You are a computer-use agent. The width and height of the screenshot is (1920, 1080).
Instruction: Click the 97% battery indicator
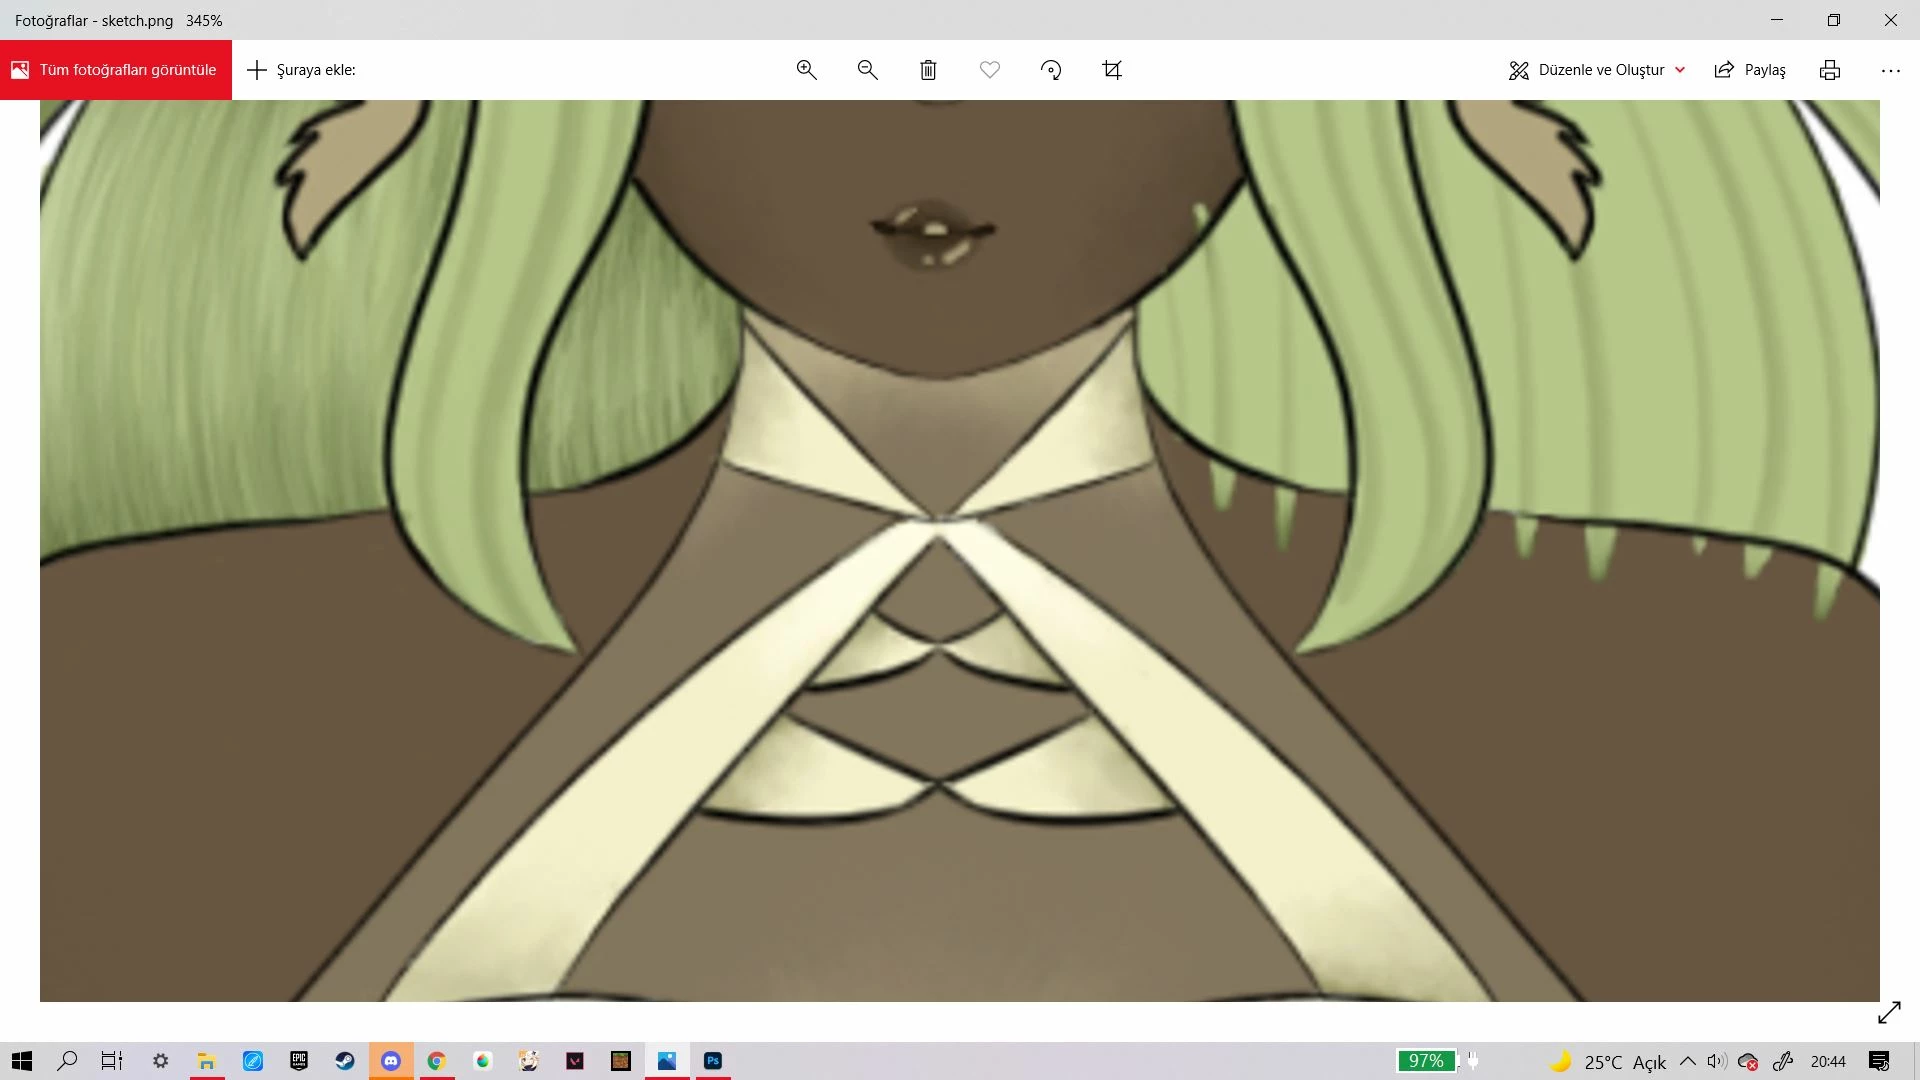pyautogui.click(x=1427, y=1061)
